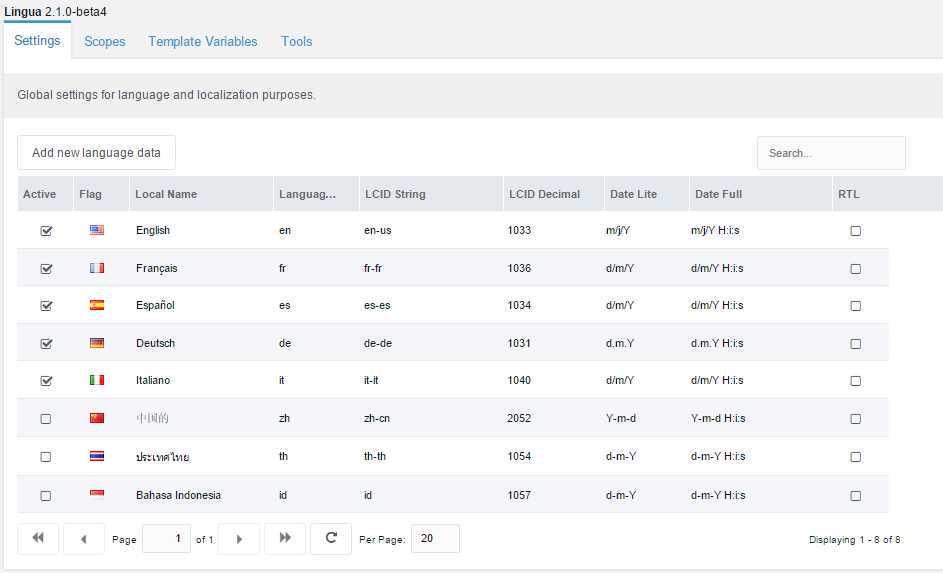Click the United States flag icon
This screenshot has height=573, width=943.
pyautogui.click(x=97, y=230)
